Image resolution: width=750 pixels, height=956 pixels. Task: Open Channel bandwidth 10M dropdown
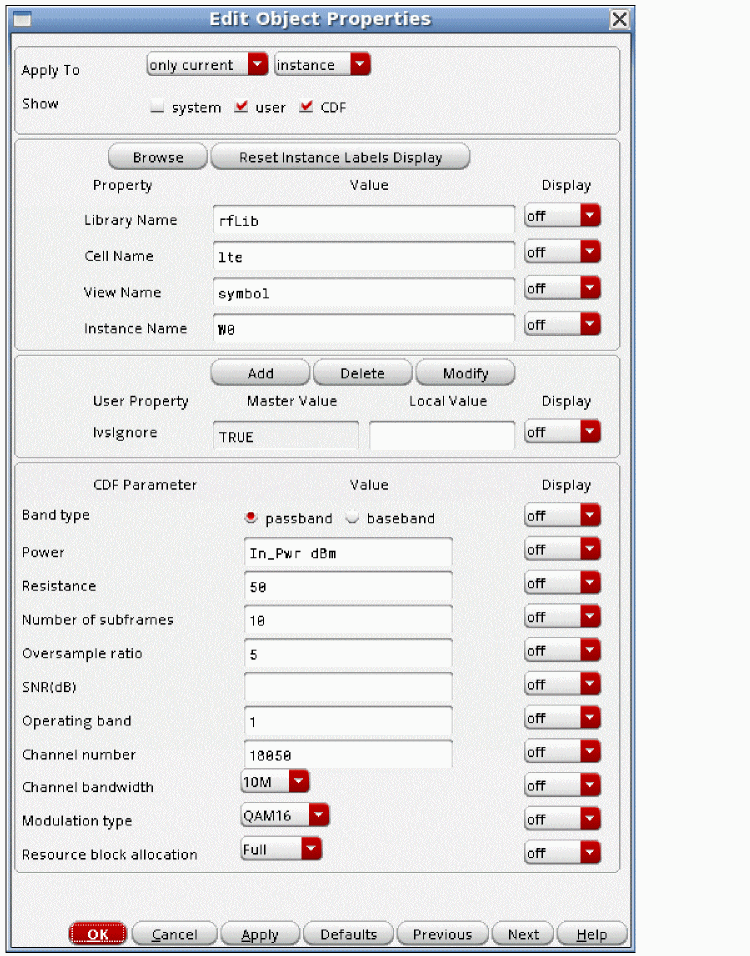pyautogui.click(x=275, y=782)
